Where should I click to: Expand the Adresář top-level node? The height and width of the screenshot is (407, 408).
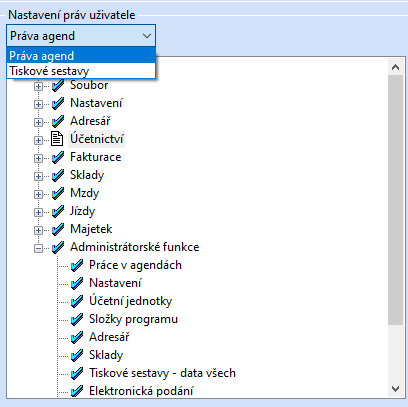click(38, 122)
